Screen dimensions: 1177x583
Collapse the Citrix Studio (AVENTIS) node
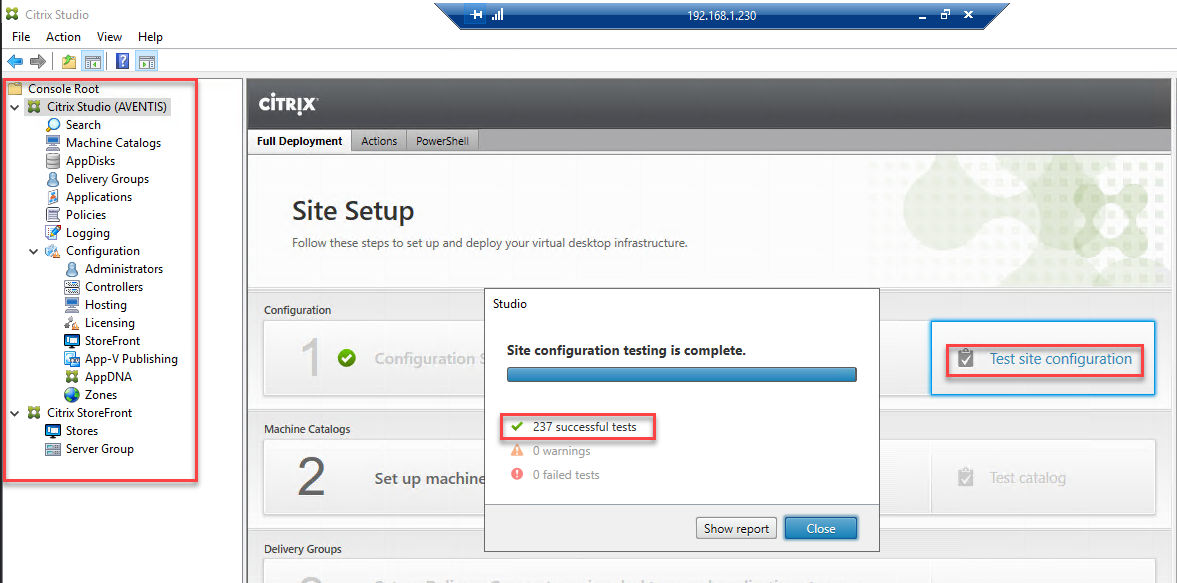13,106
